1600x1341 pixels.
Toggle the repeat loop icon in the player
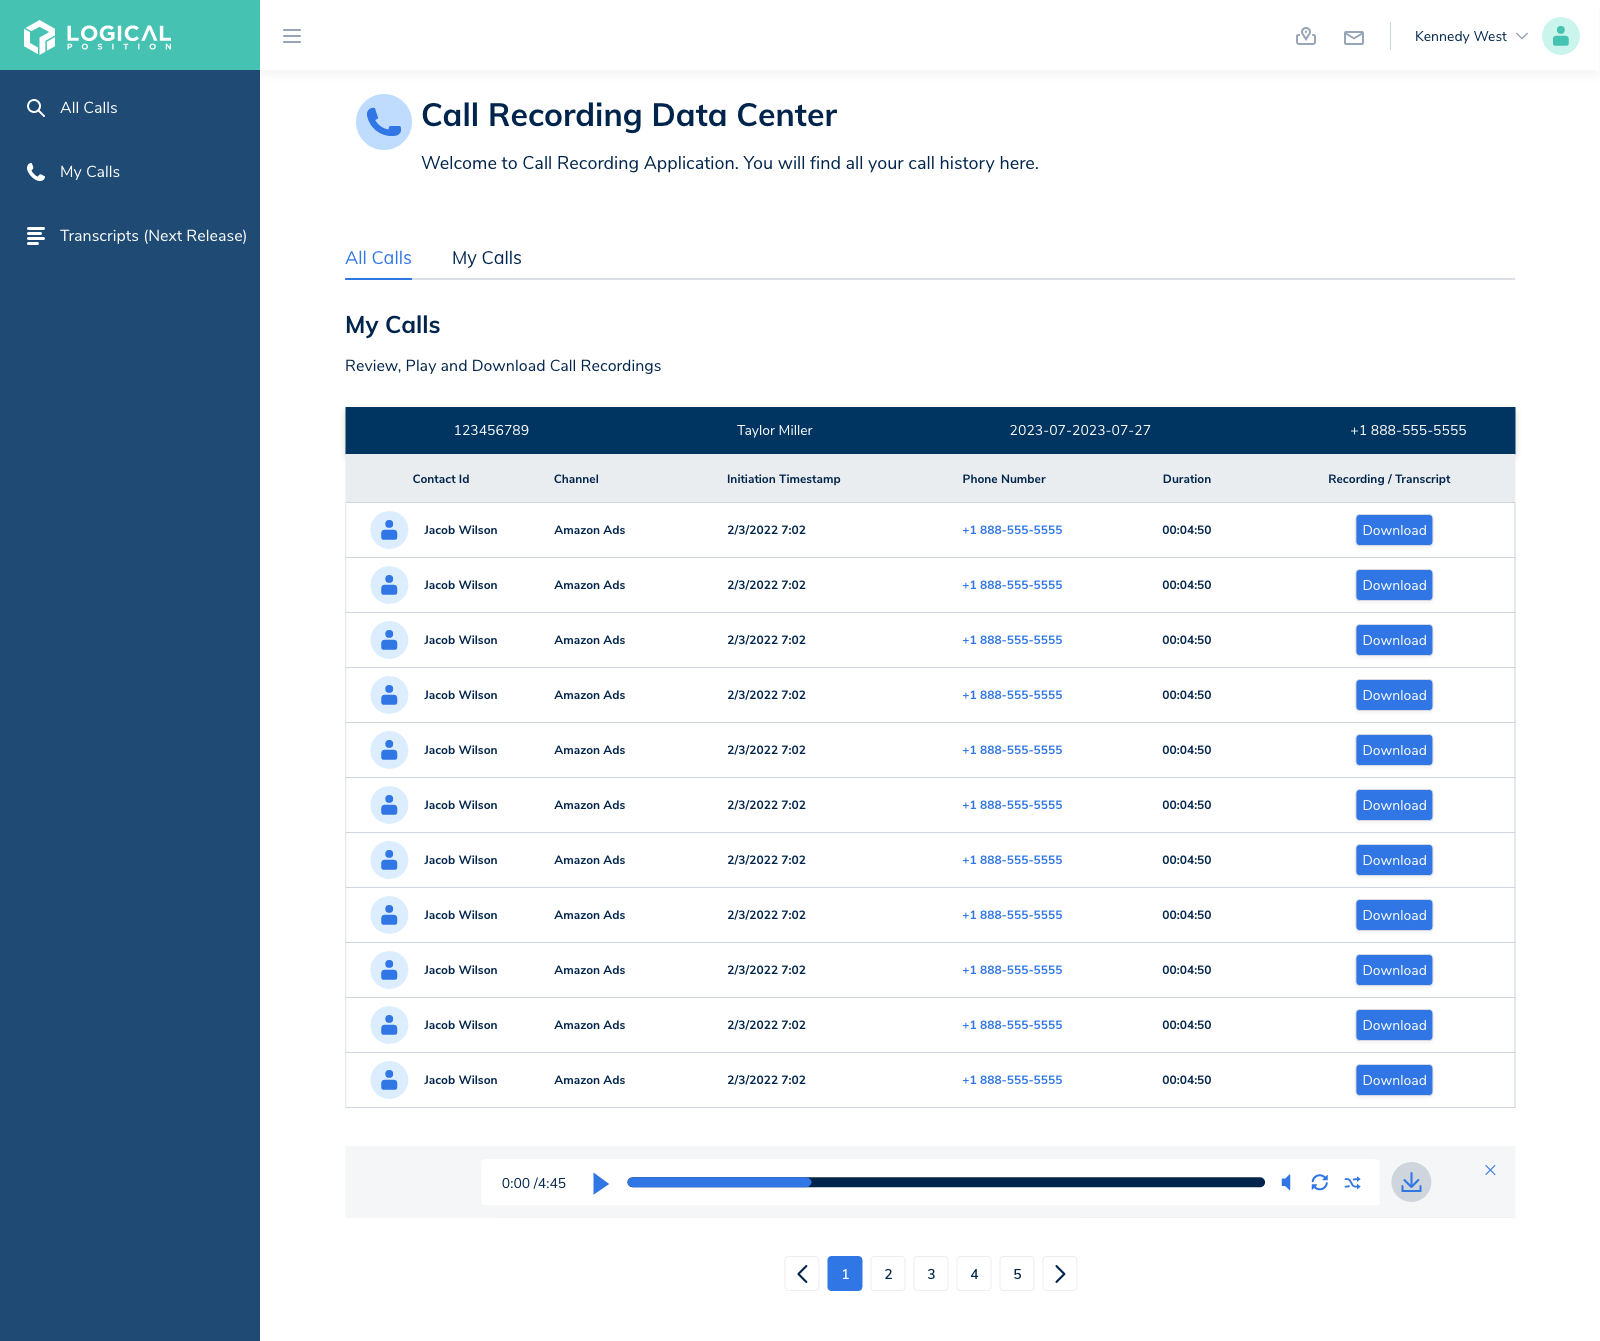tap(1320, 1183)
